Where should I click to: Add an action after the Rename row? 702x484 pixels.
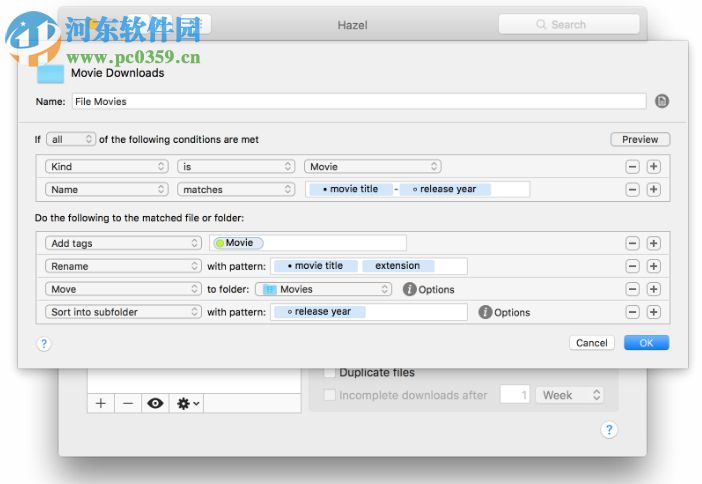[x=653, y=266]
